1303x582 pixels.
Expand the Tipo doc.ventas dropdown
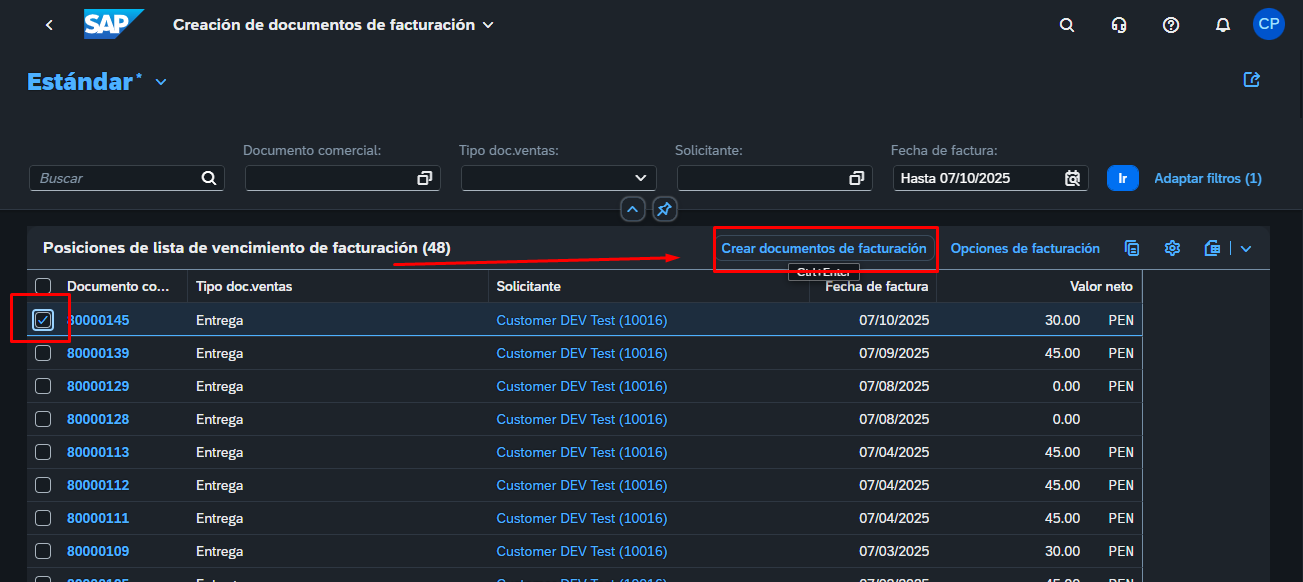[x=641, y=178]
